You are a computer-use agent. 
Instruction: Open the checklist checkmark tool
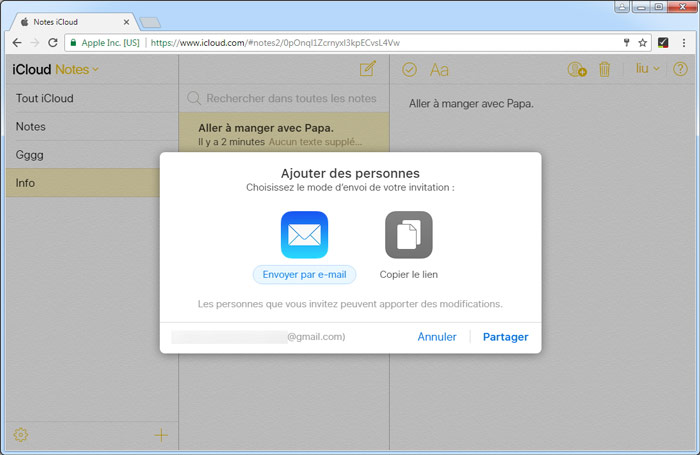point(409,70)
